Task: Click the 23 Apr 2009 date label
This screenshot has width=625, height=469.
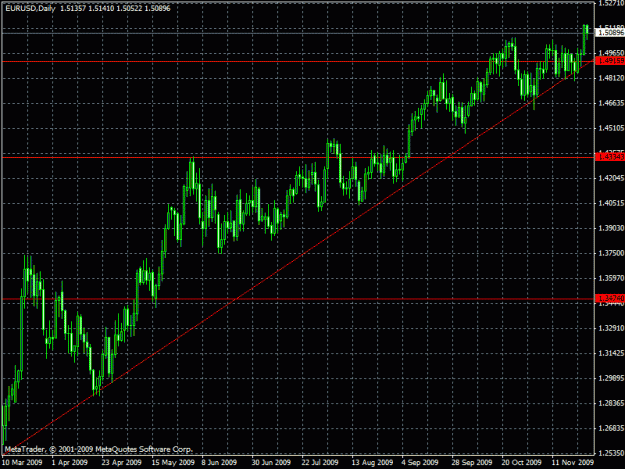Action: coord(122,463)
